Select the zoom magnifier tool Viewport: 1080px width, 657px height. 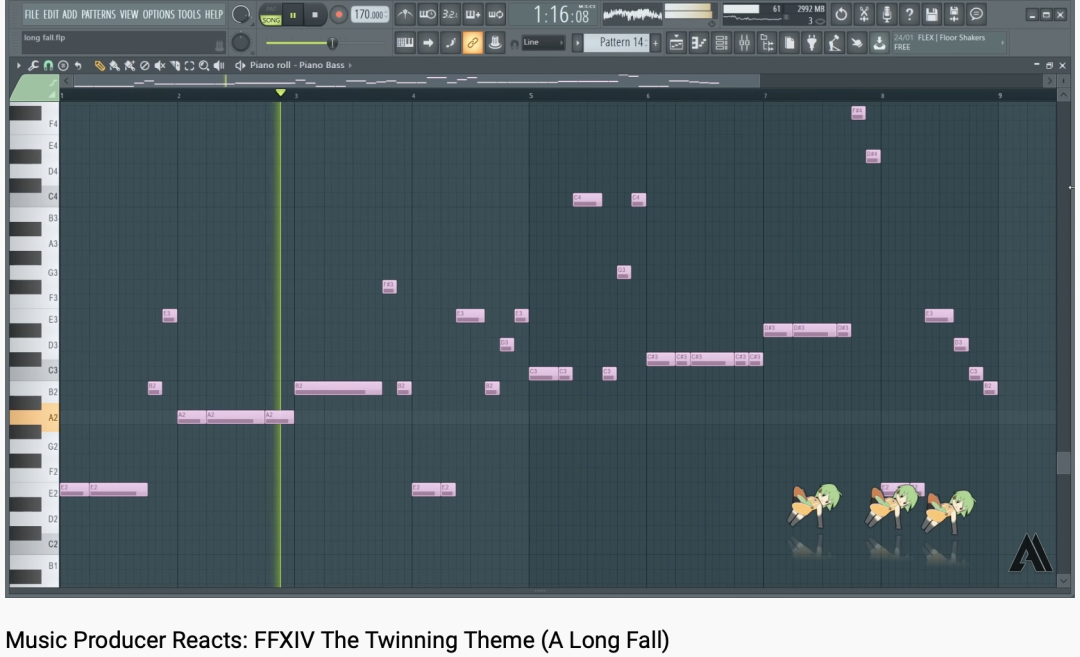coord(204,65)
